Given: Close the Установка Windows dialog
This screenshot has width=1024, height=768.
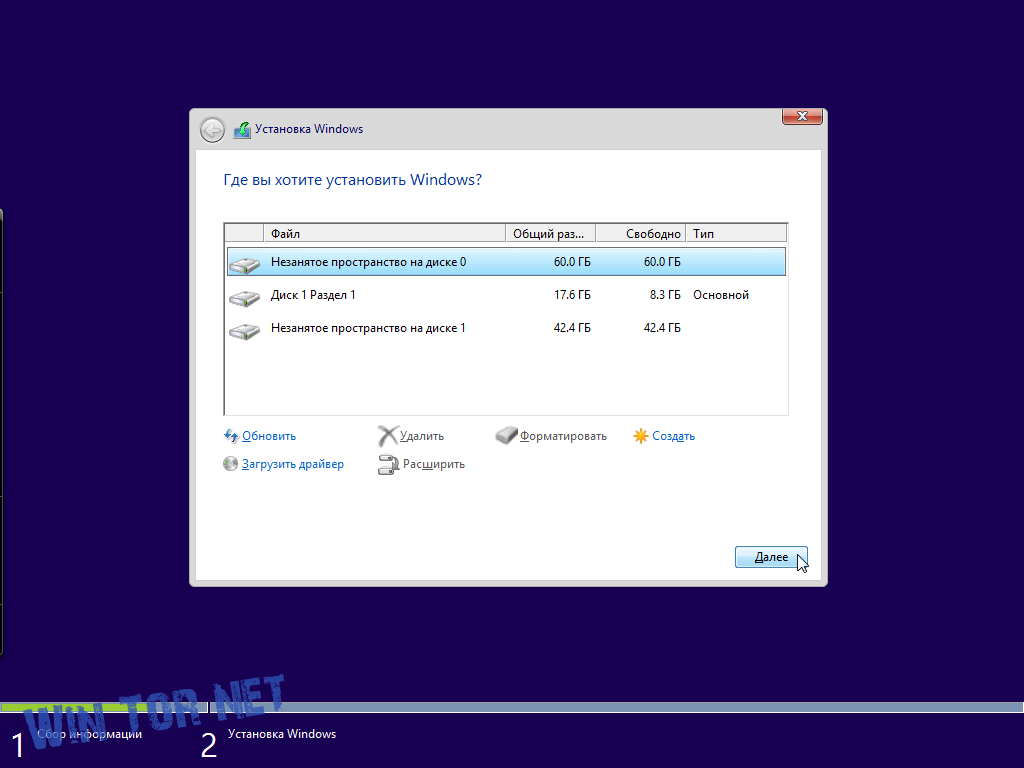Looking at the screenshot, I should click(802, 116).
